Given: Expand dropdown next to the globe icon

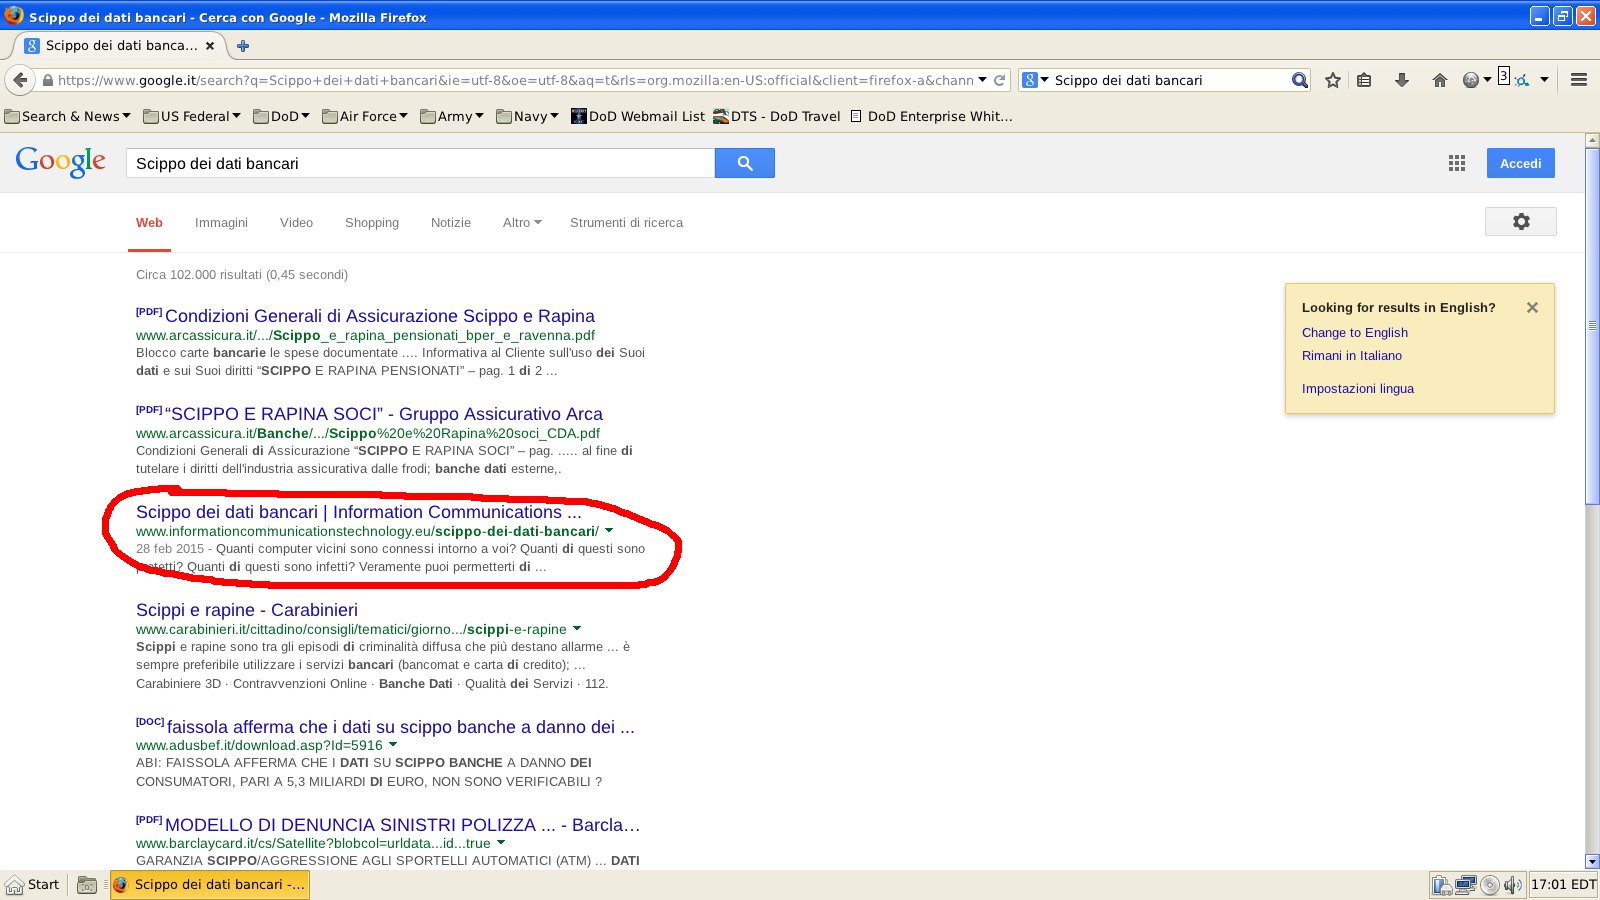Looking at the screenshot, I should coord(1487,80).
